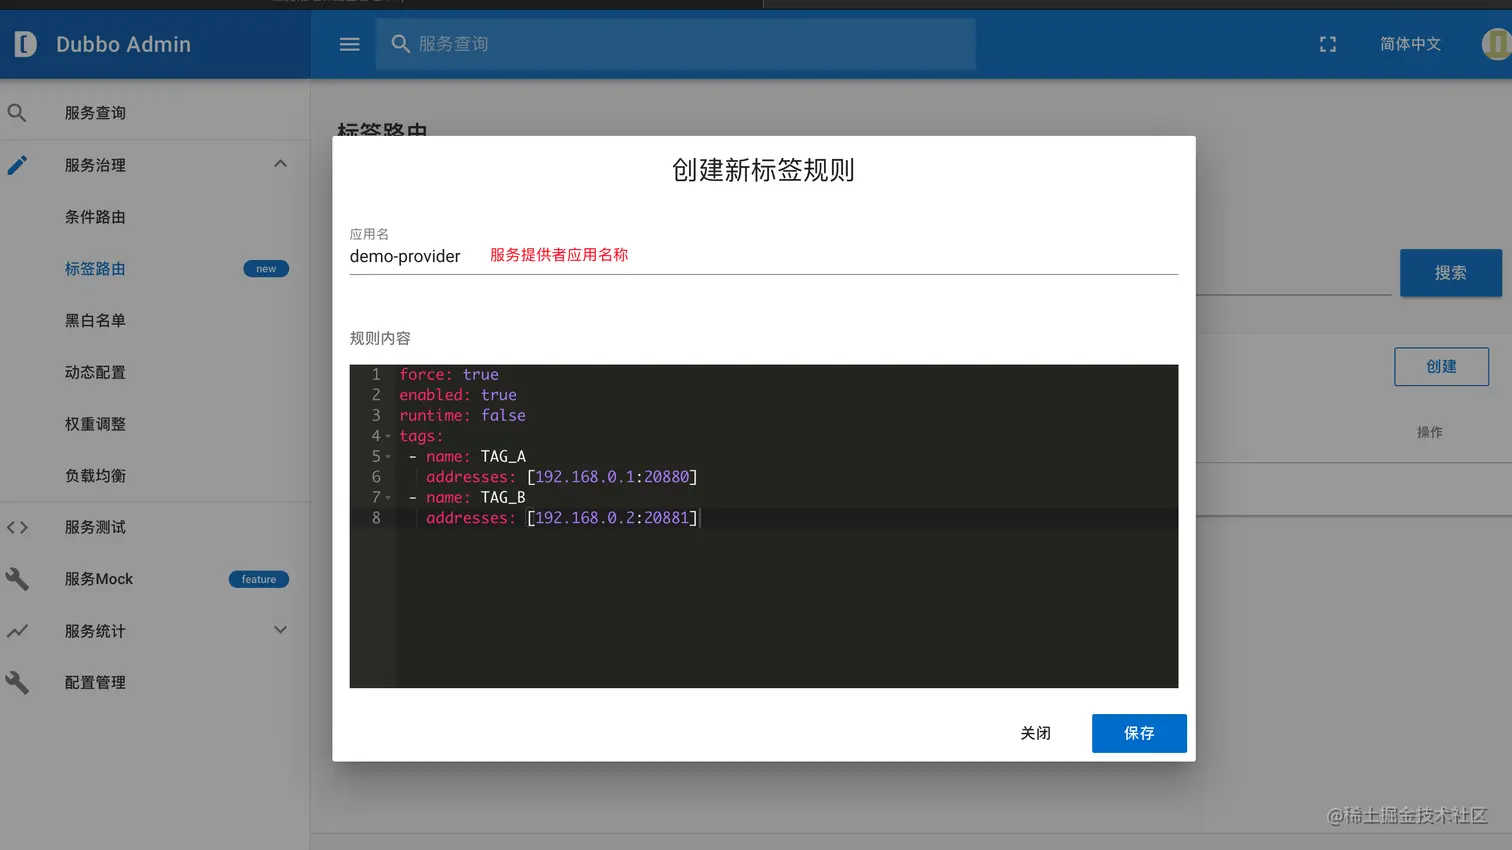
Task: Click the line 'enabled: true' in editor
Action: tap(458, 395)
